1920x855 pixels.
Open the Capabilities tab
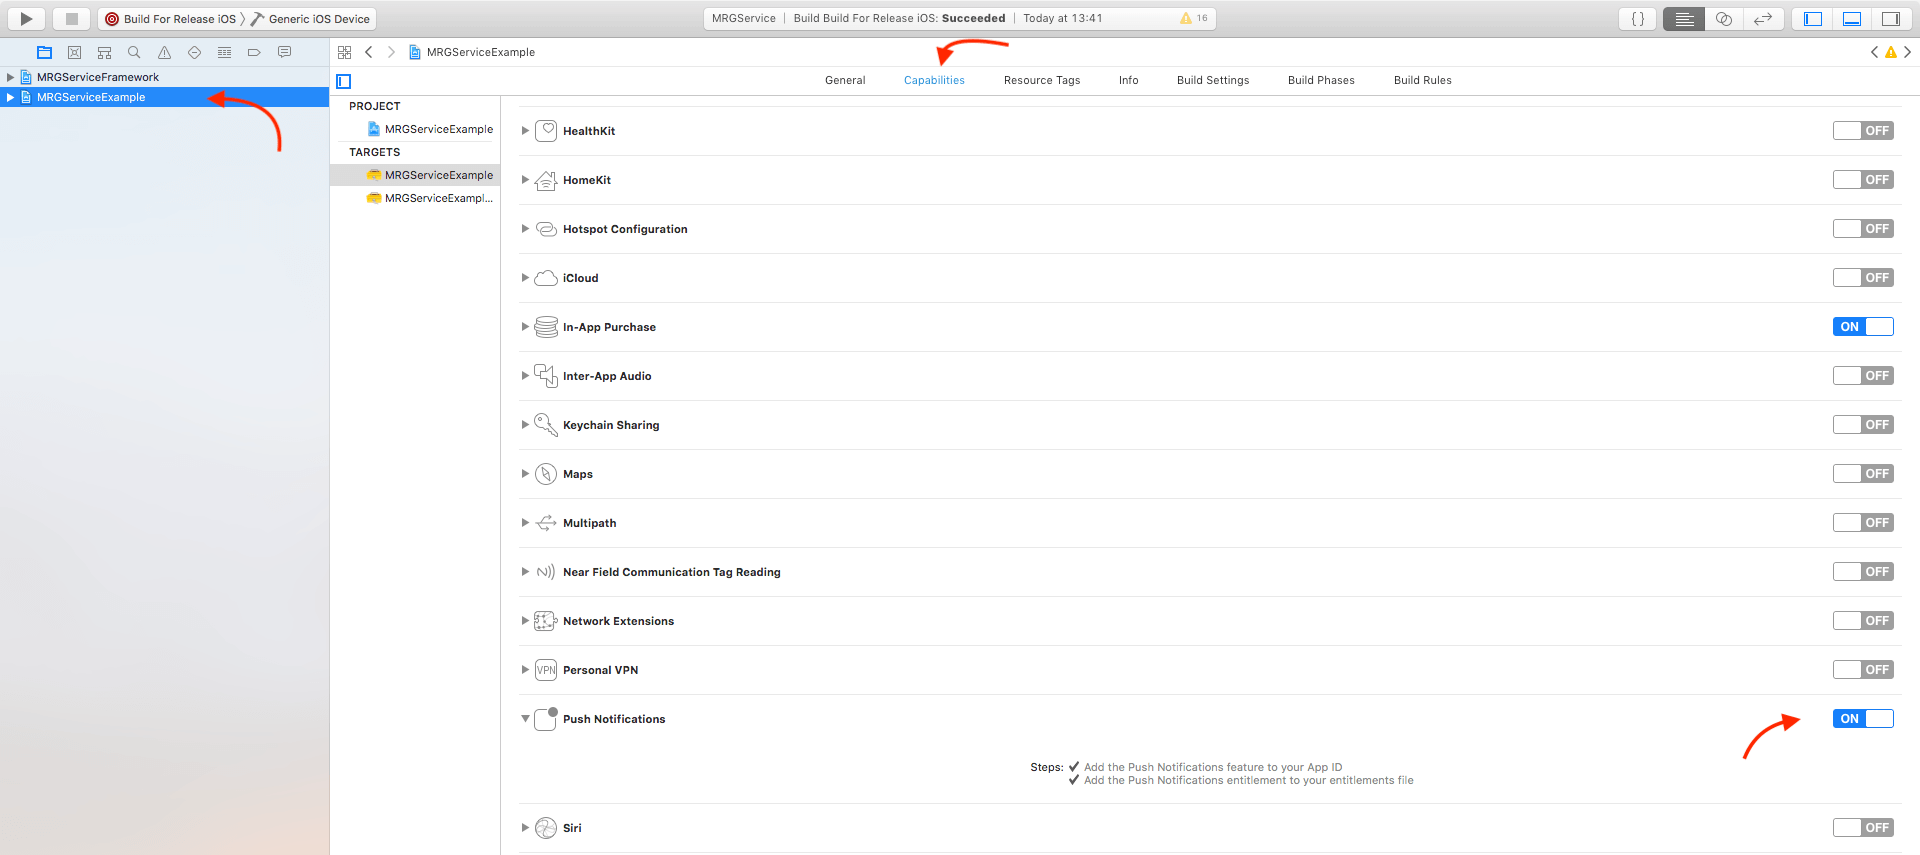pyautogui.click(x=934, y=80)
